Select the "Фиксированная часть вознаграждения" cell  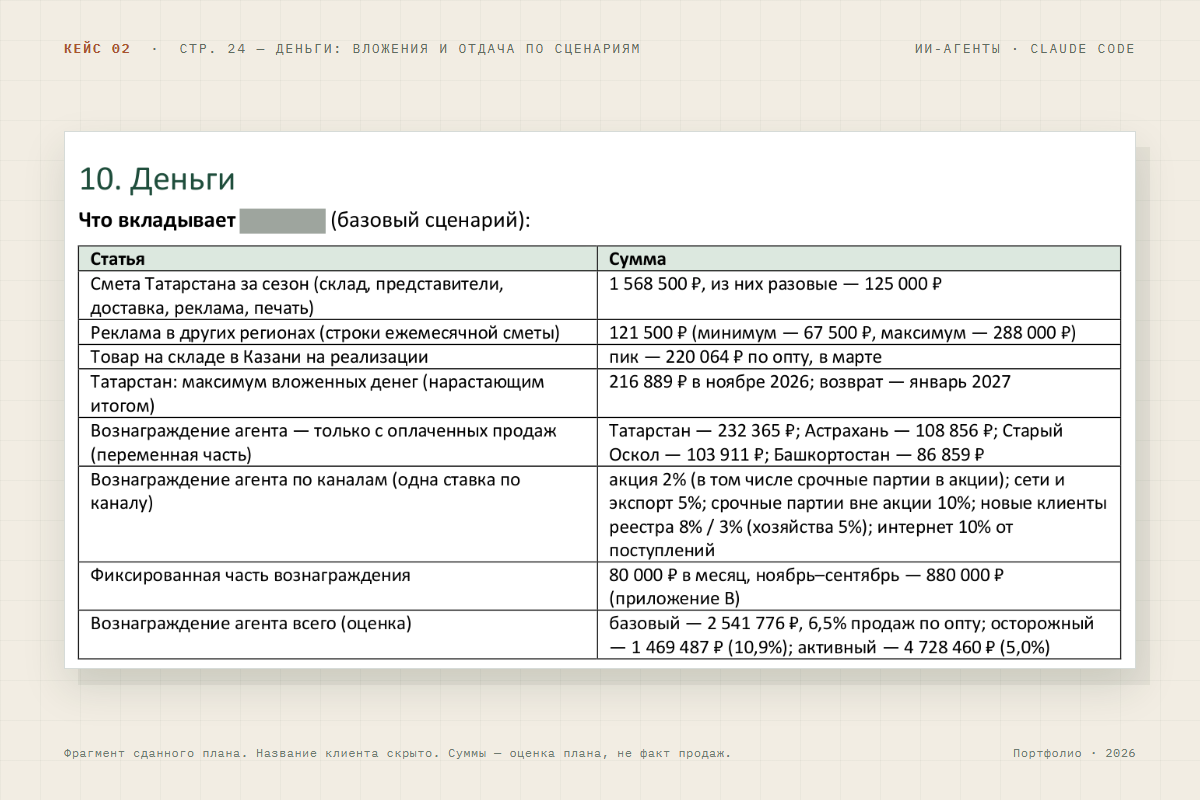[338, 587]
